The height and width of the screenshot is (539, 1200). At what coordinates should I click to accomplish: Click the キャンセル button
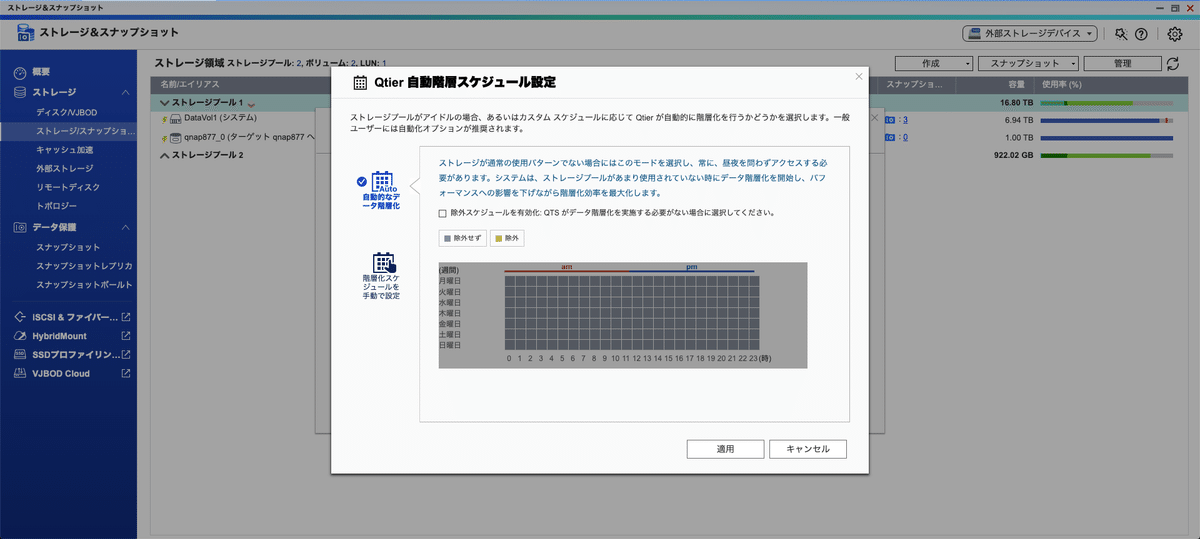click(x=807, y=449)
